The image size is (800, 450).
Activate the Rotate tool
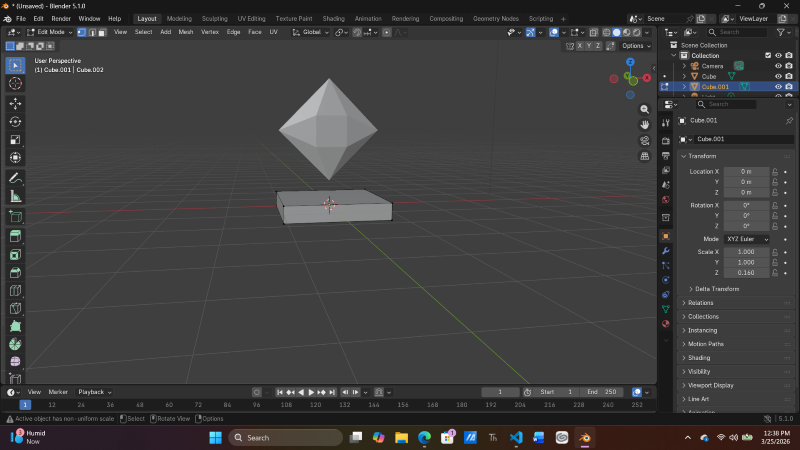15,121
